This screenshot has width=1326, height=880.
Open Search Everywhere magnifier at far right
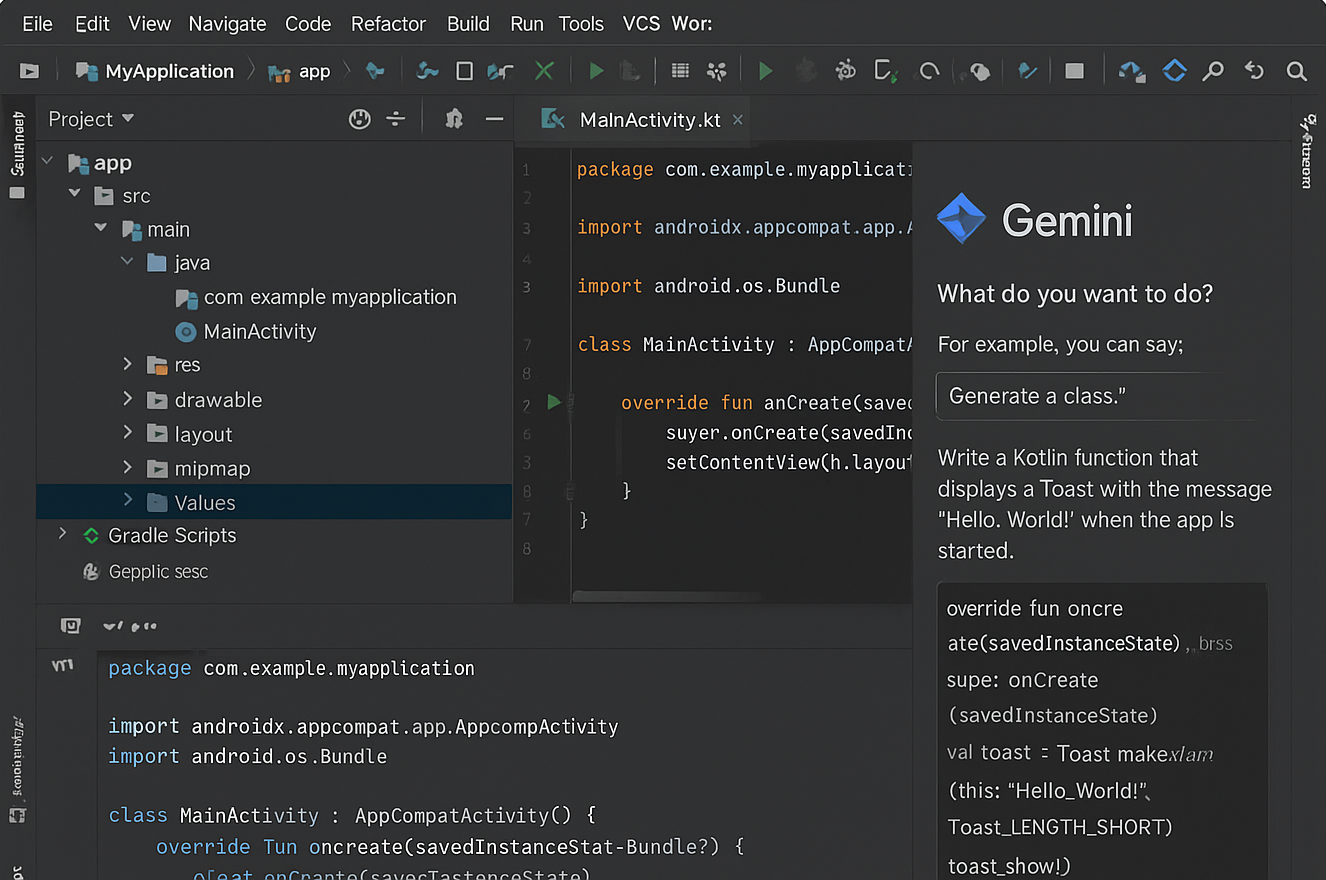tap(1296, 71)
